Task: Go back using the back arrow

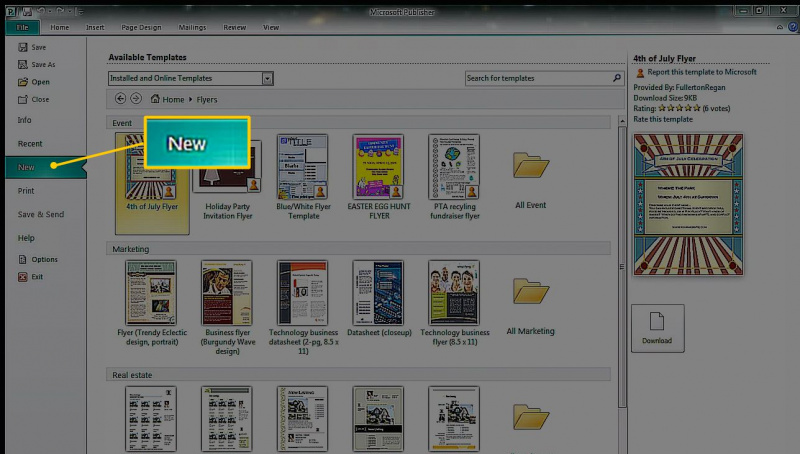Action: point(120,98)
